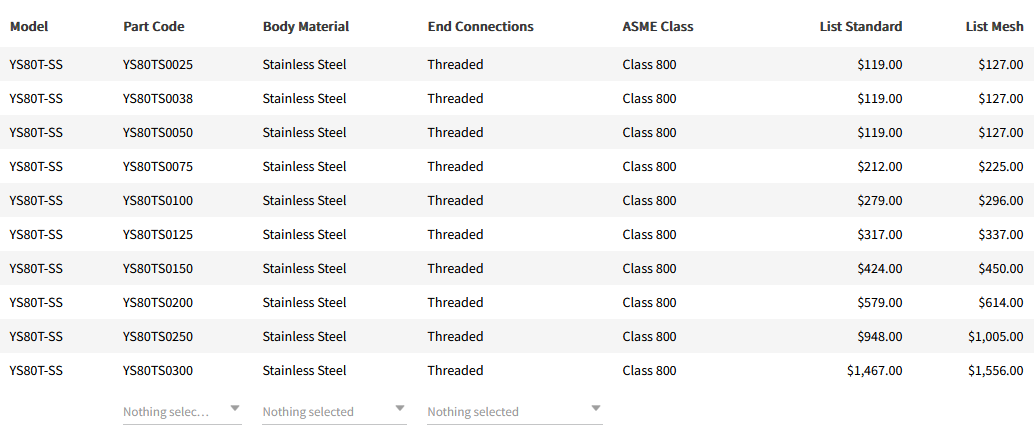Select the YS80TS0100 row part code
The width and height of the screenshot is (1036, 440).
click(158, 201)
